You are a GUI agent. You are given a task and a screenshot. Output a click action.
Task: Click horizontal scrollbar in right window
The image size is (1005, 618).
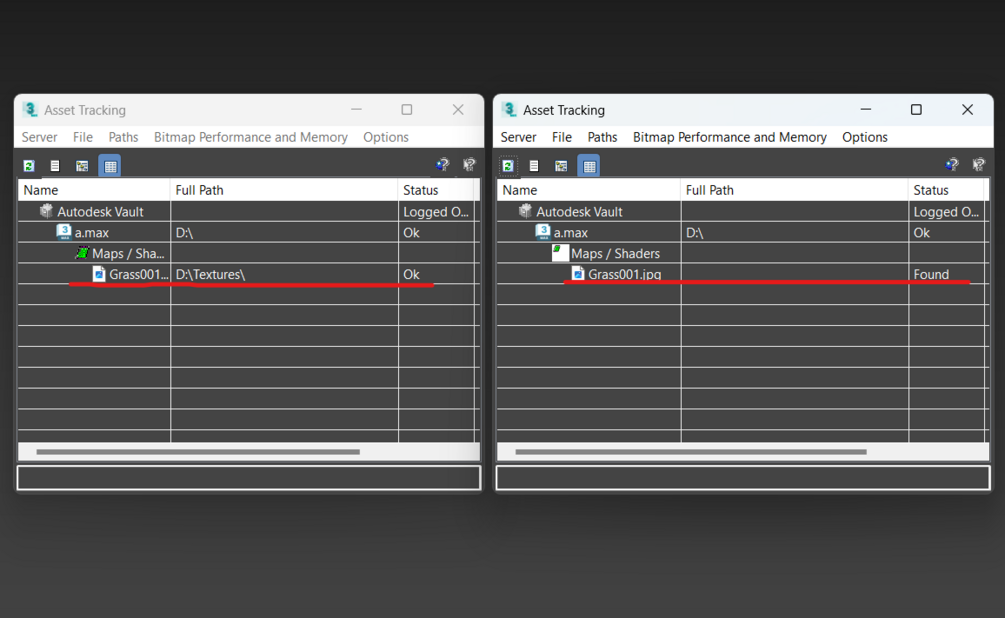coord(691,451)
